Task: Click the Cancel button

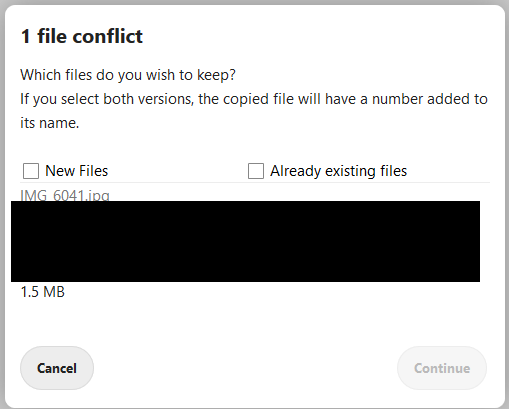Action: click(57, 368)
